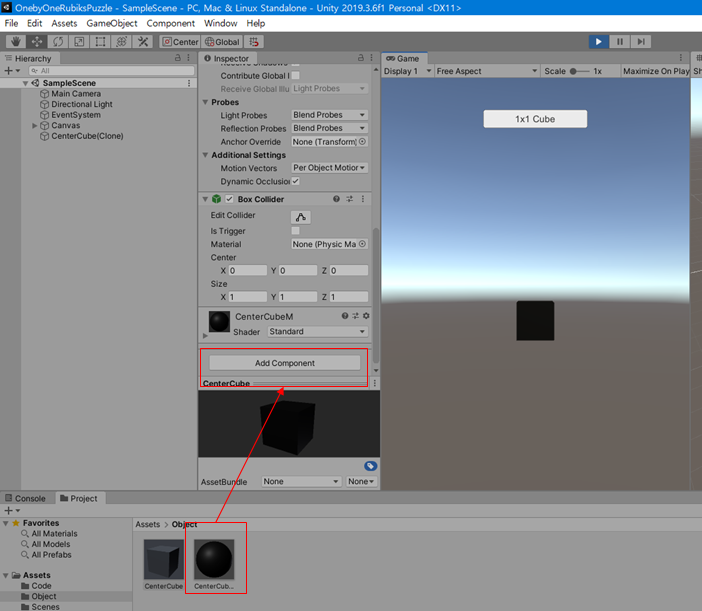
Task: Open CenterCubeM material help icon
Action: tap(345, 316)
